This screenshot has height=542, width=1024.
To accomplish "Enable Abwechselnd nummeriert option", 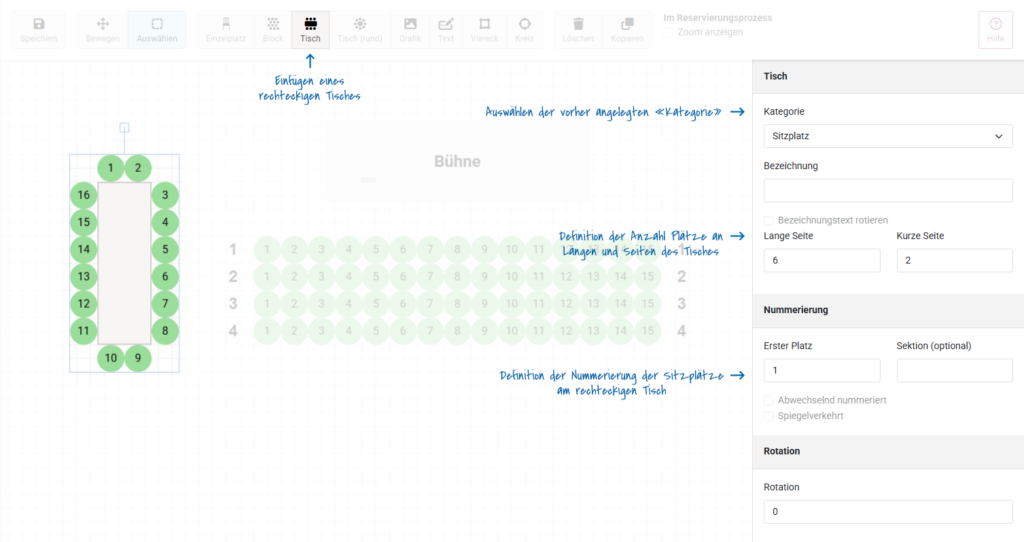I will tap(769, 400).
